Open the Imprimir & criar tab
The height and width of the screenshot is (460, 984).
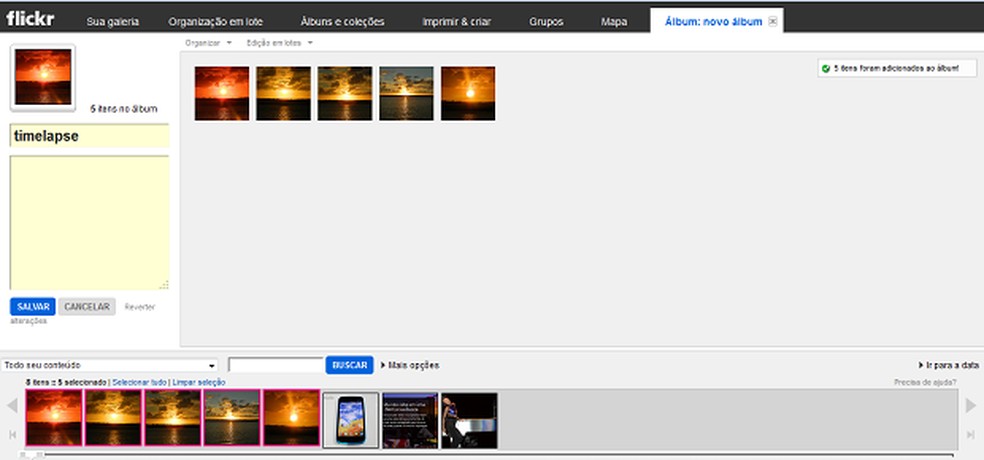click(x=456, y=22)
